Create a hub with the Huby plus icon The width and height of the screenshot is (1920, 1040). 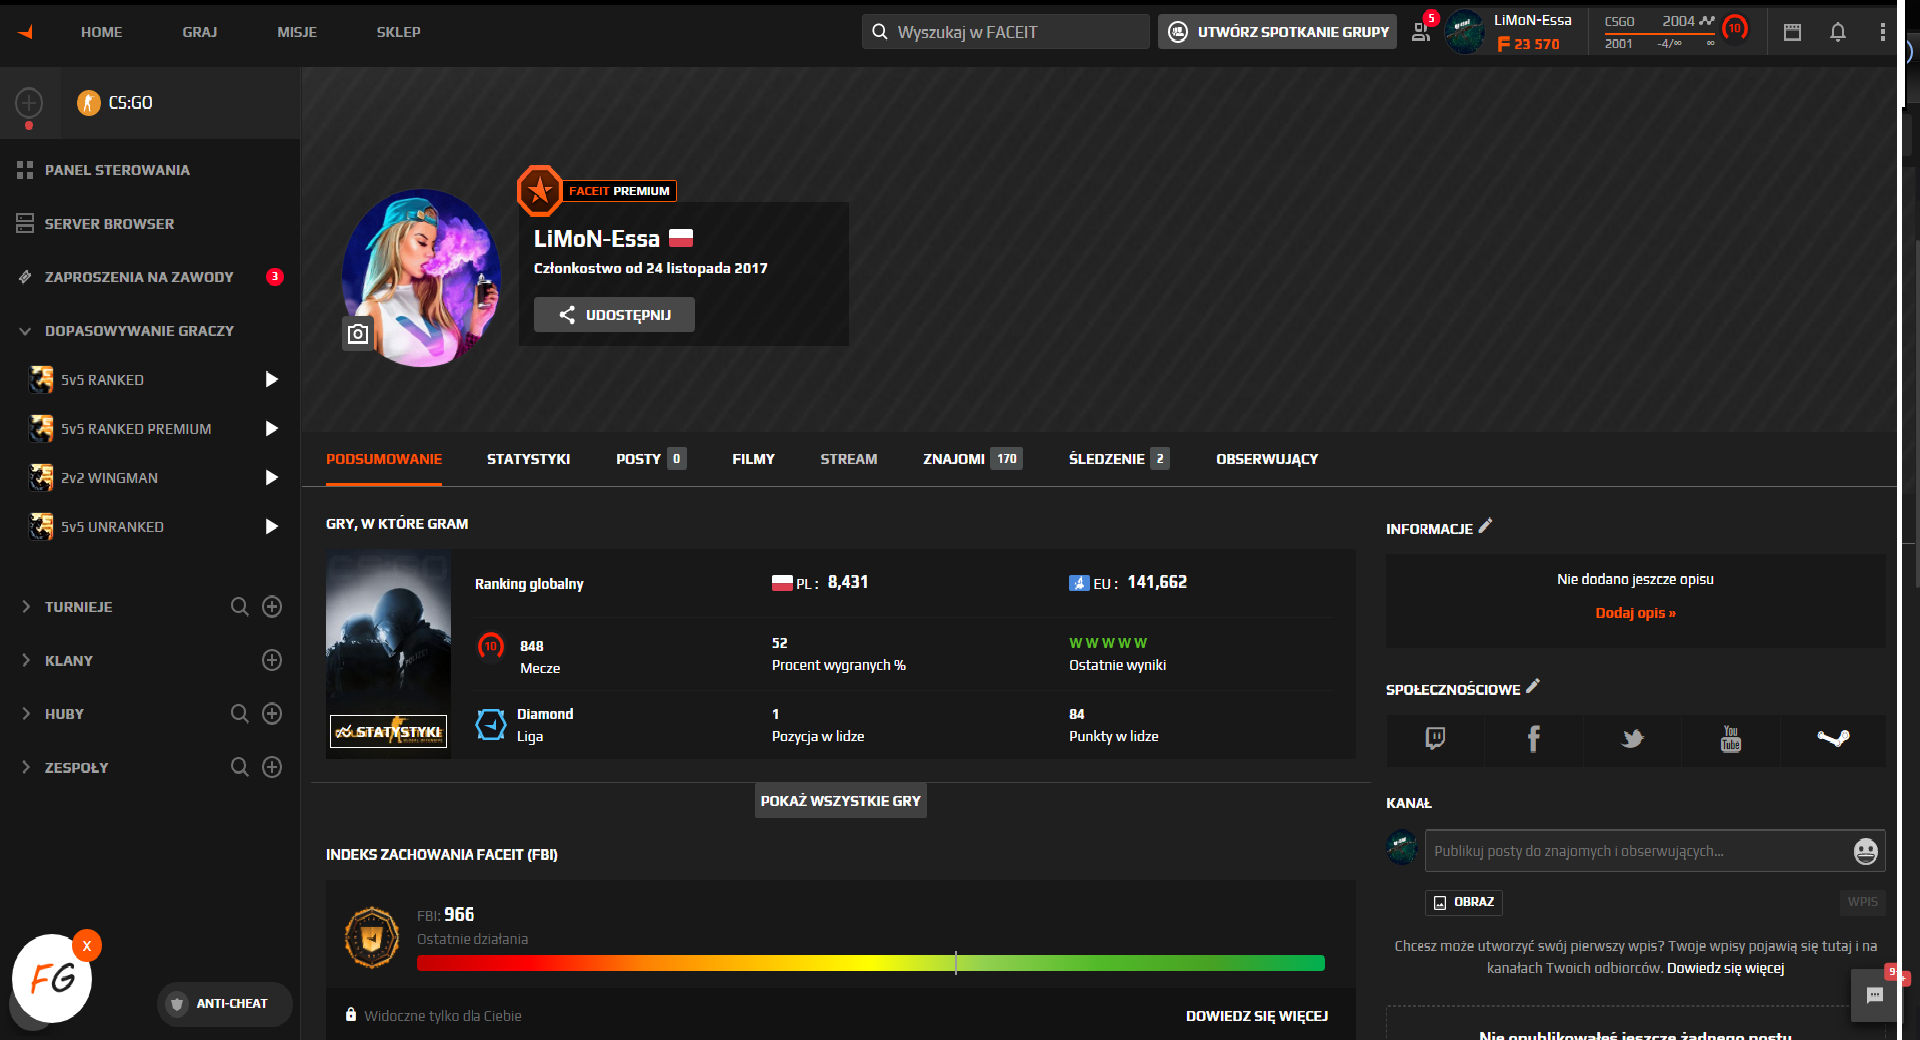coord(272,714)
